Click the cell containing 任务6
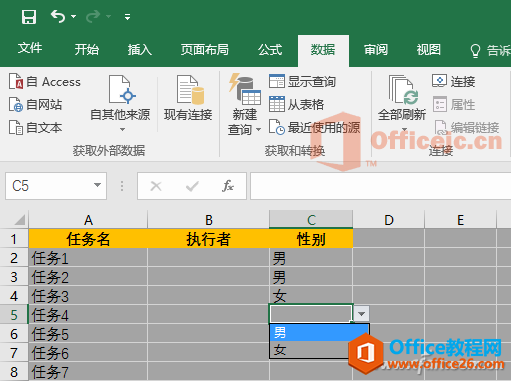Viewport: 511px width, 381px height. (x=88, y=352)
